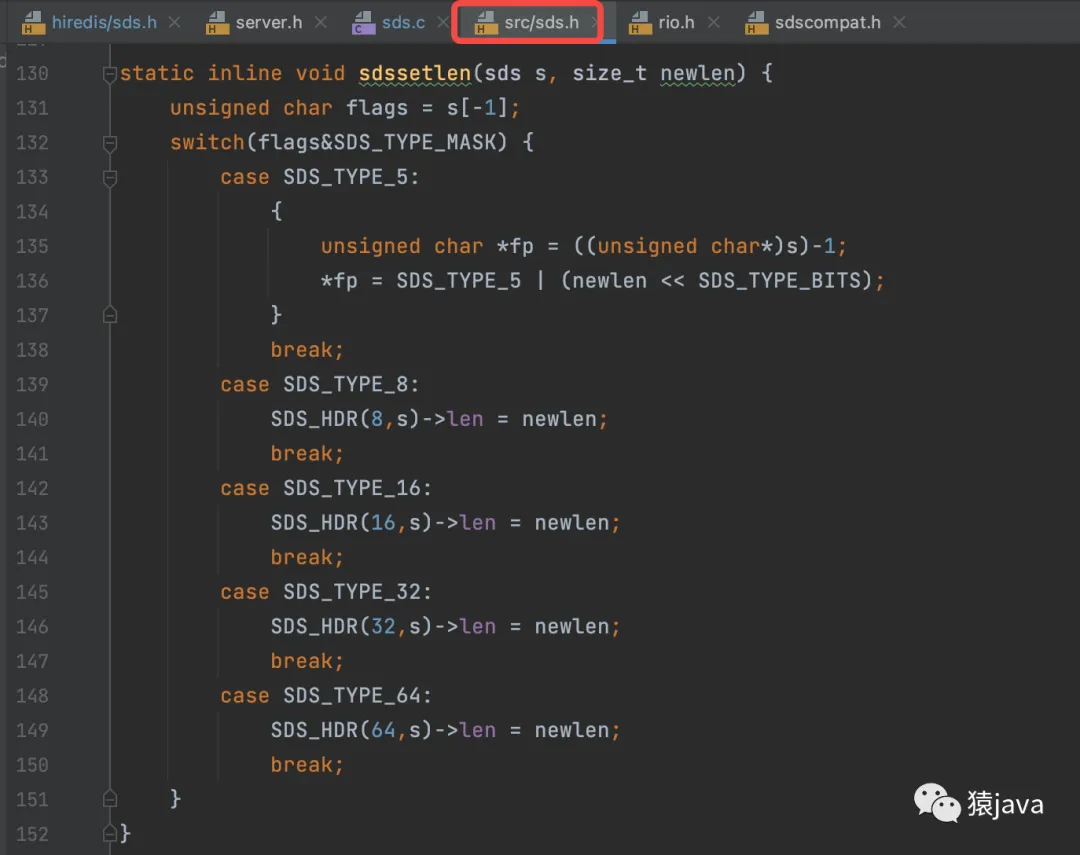Image resolution: width=1080 pixels, height=855 pixels.
Task: Click the header file icon on sdscompat.h tab
Action: pos(756,23)
